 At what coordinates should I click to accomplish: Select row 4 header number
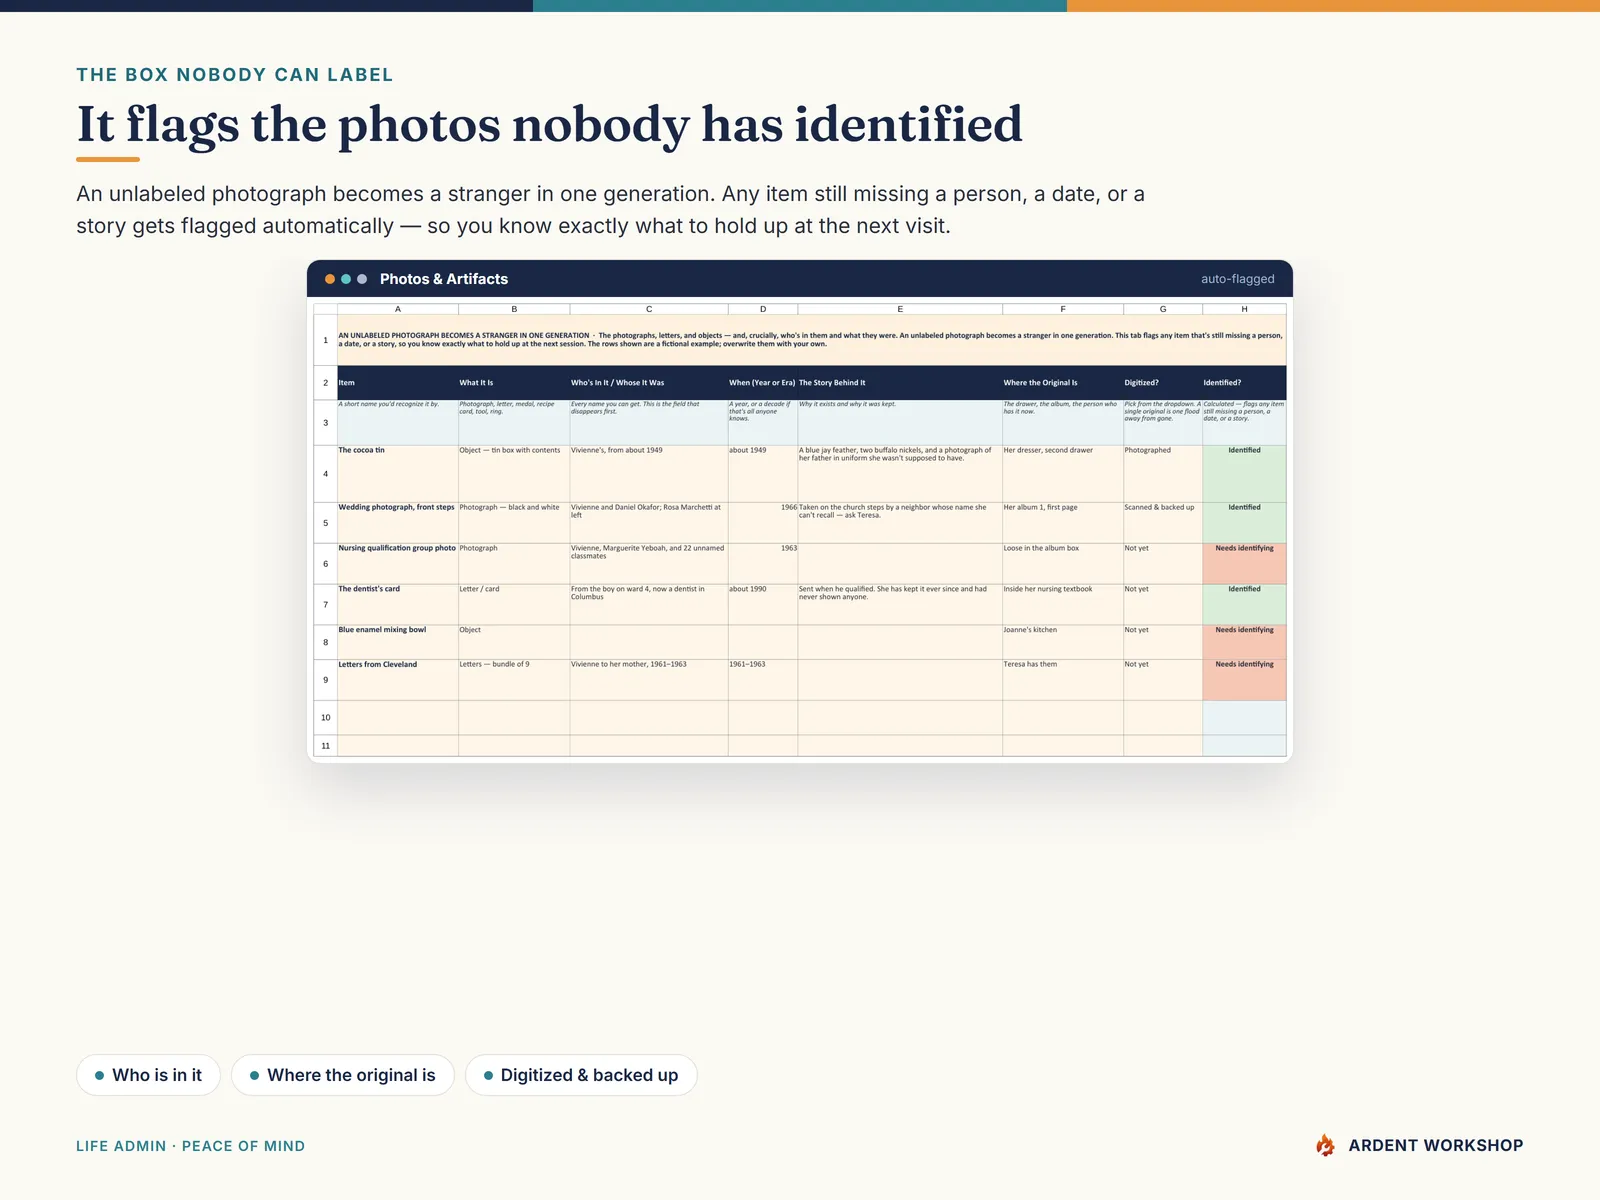click(x=325, y=473)
